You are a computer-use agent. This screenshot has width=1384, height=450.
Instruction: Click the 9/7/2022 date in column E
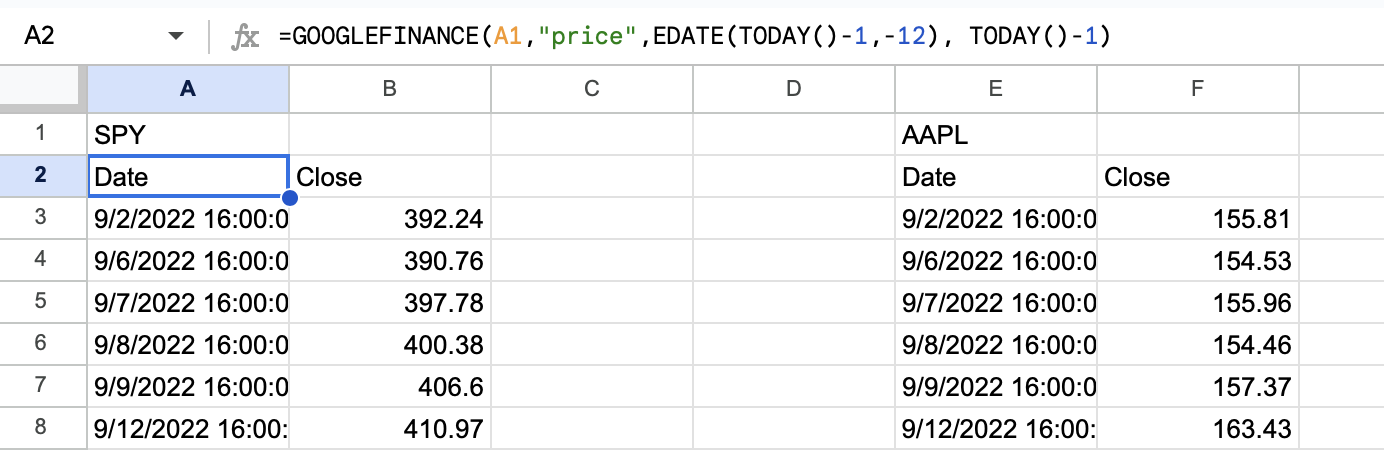(996, 302)
